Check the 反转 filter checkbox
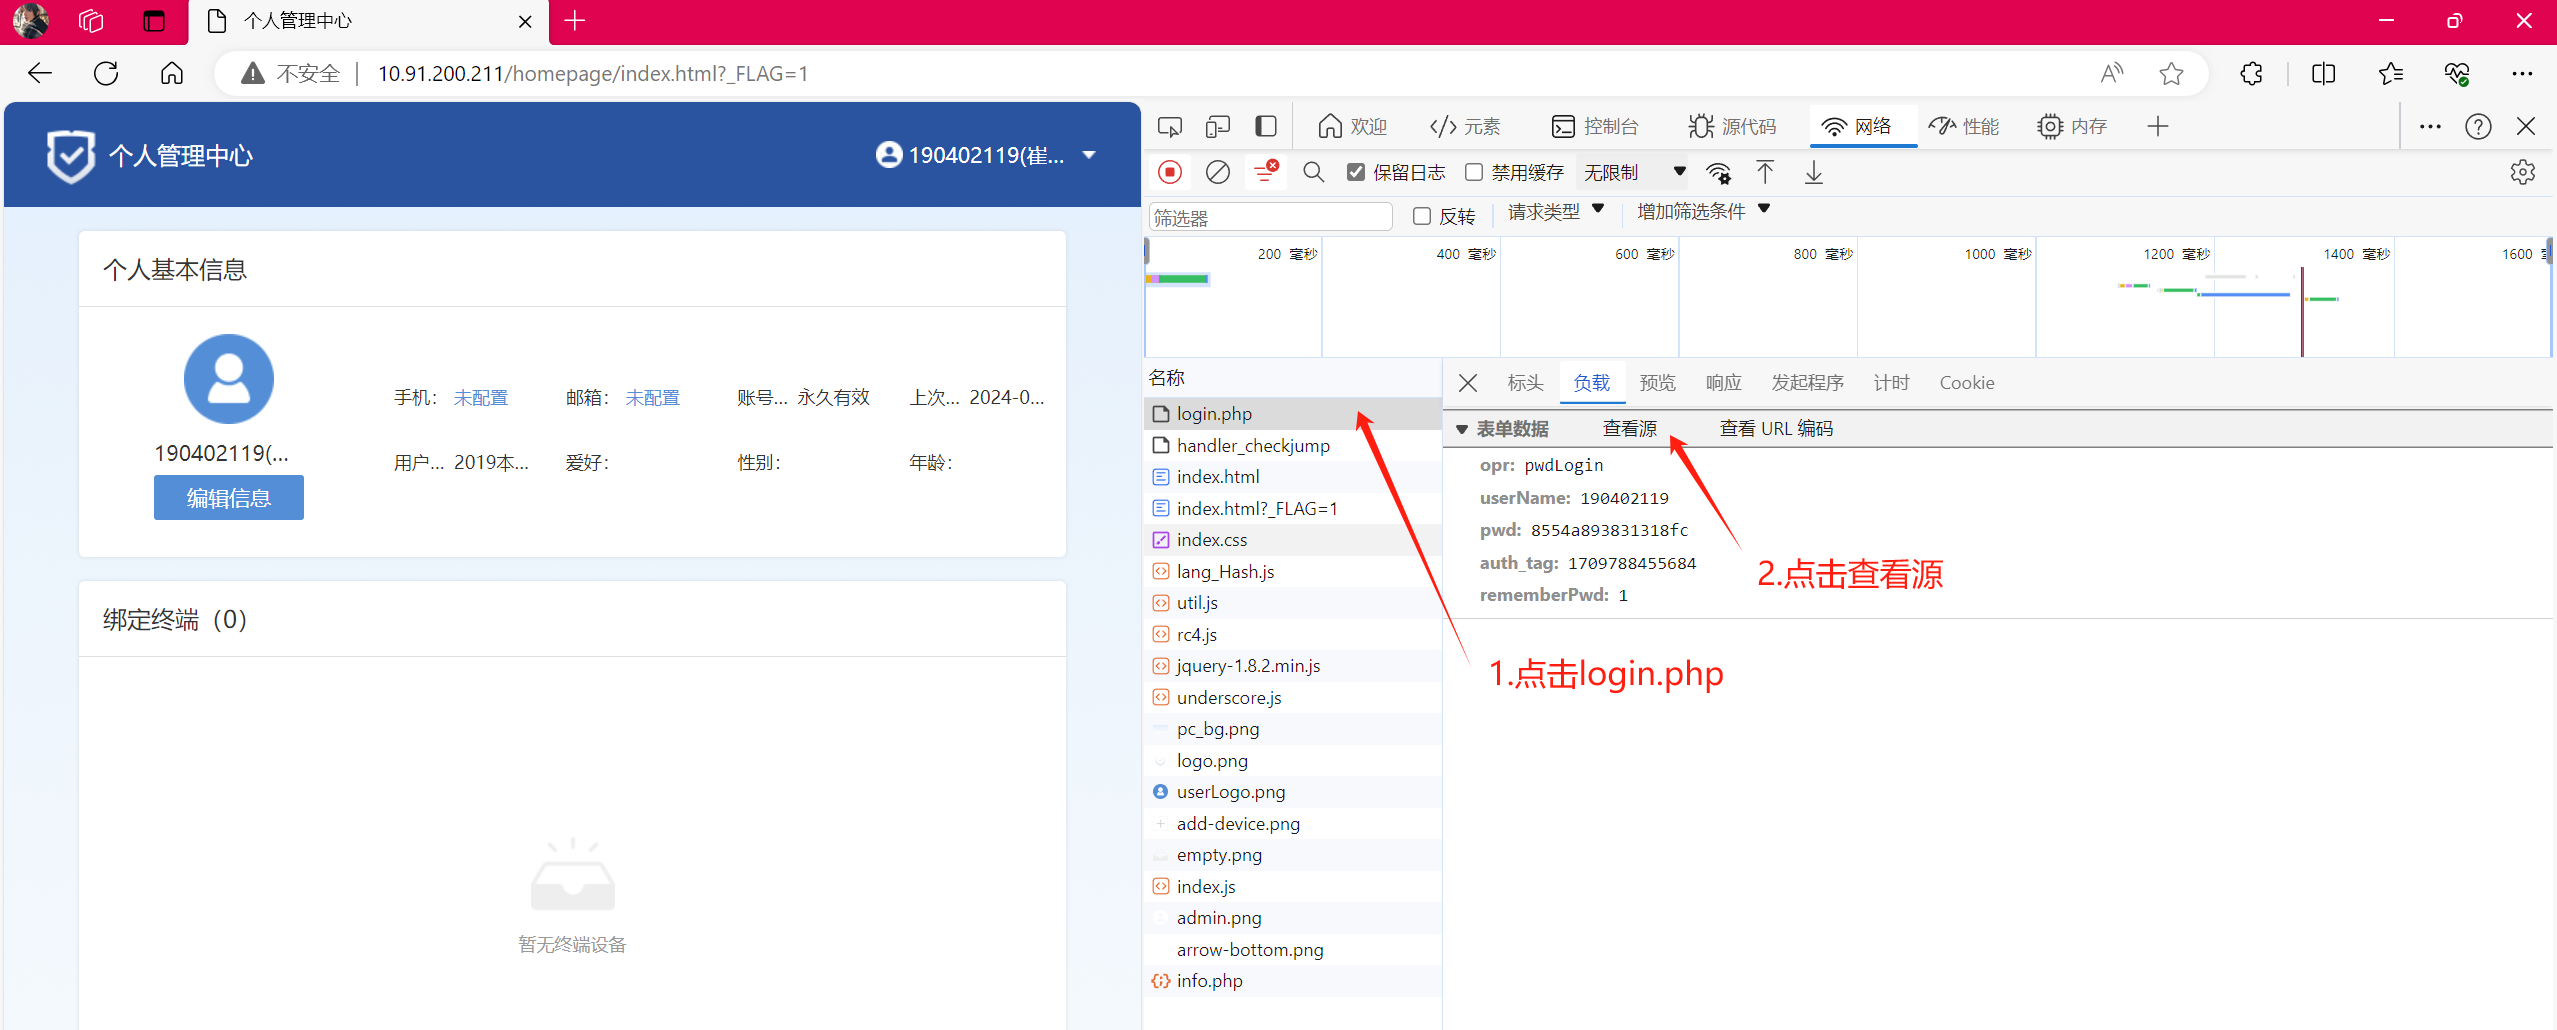 (x=1421, y=216)
